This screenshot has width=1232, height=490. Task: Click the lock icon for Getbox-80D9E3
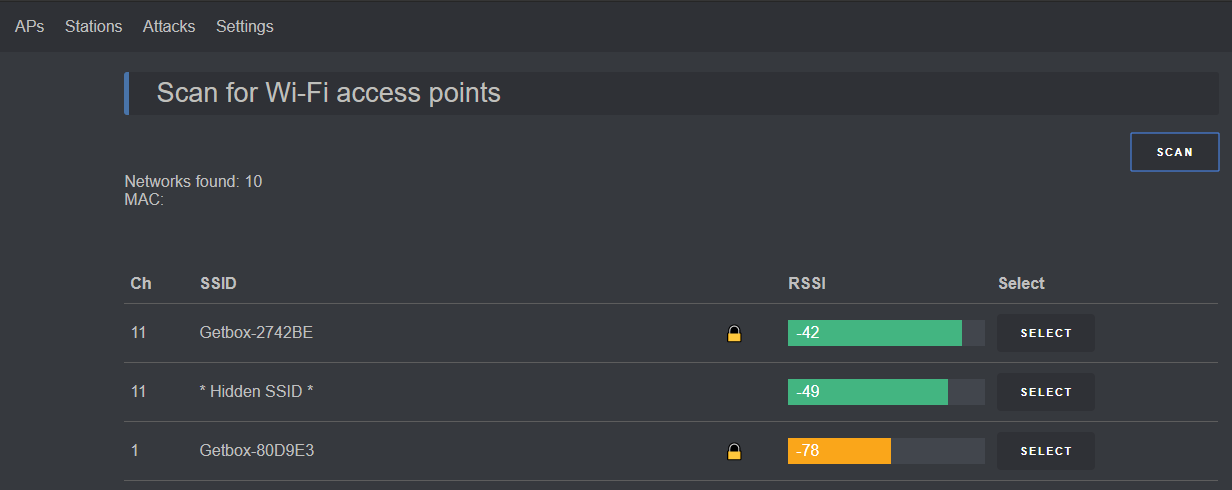point(734,451)
